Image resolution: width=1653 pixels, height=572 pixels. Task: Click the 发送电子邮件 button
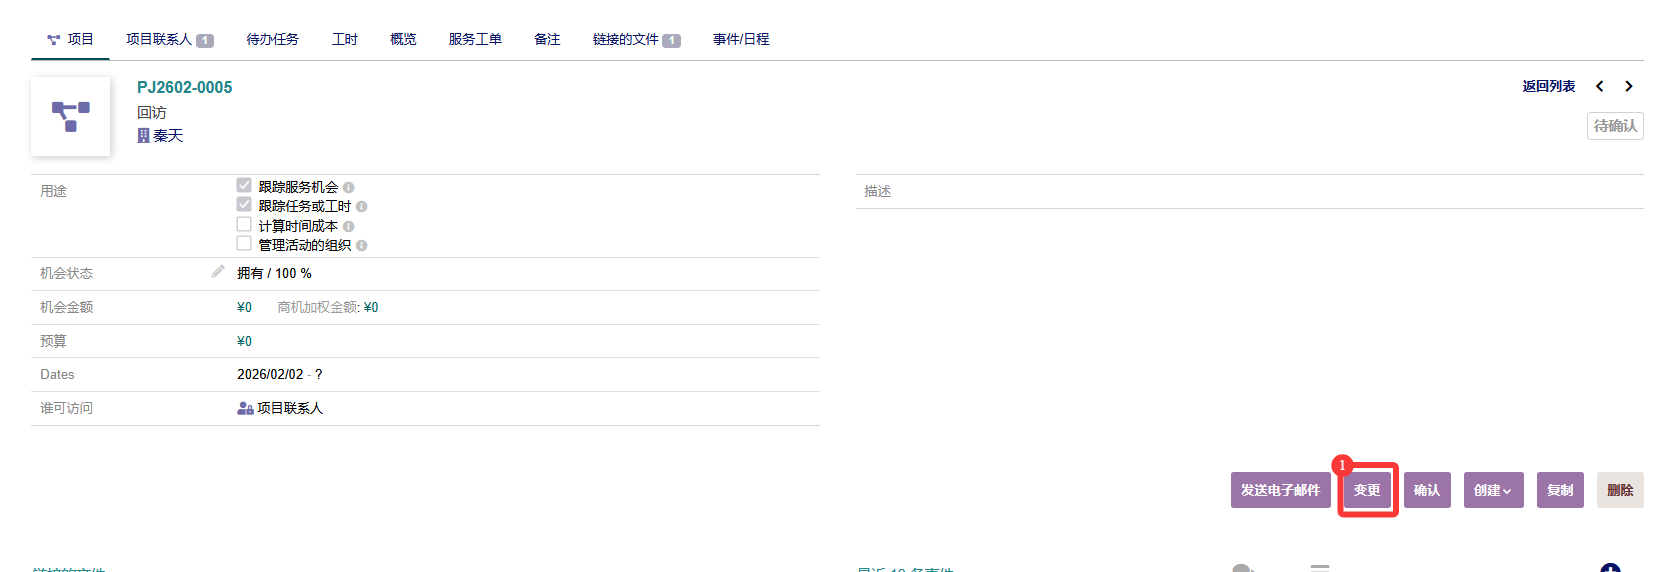coord(1280,490)
